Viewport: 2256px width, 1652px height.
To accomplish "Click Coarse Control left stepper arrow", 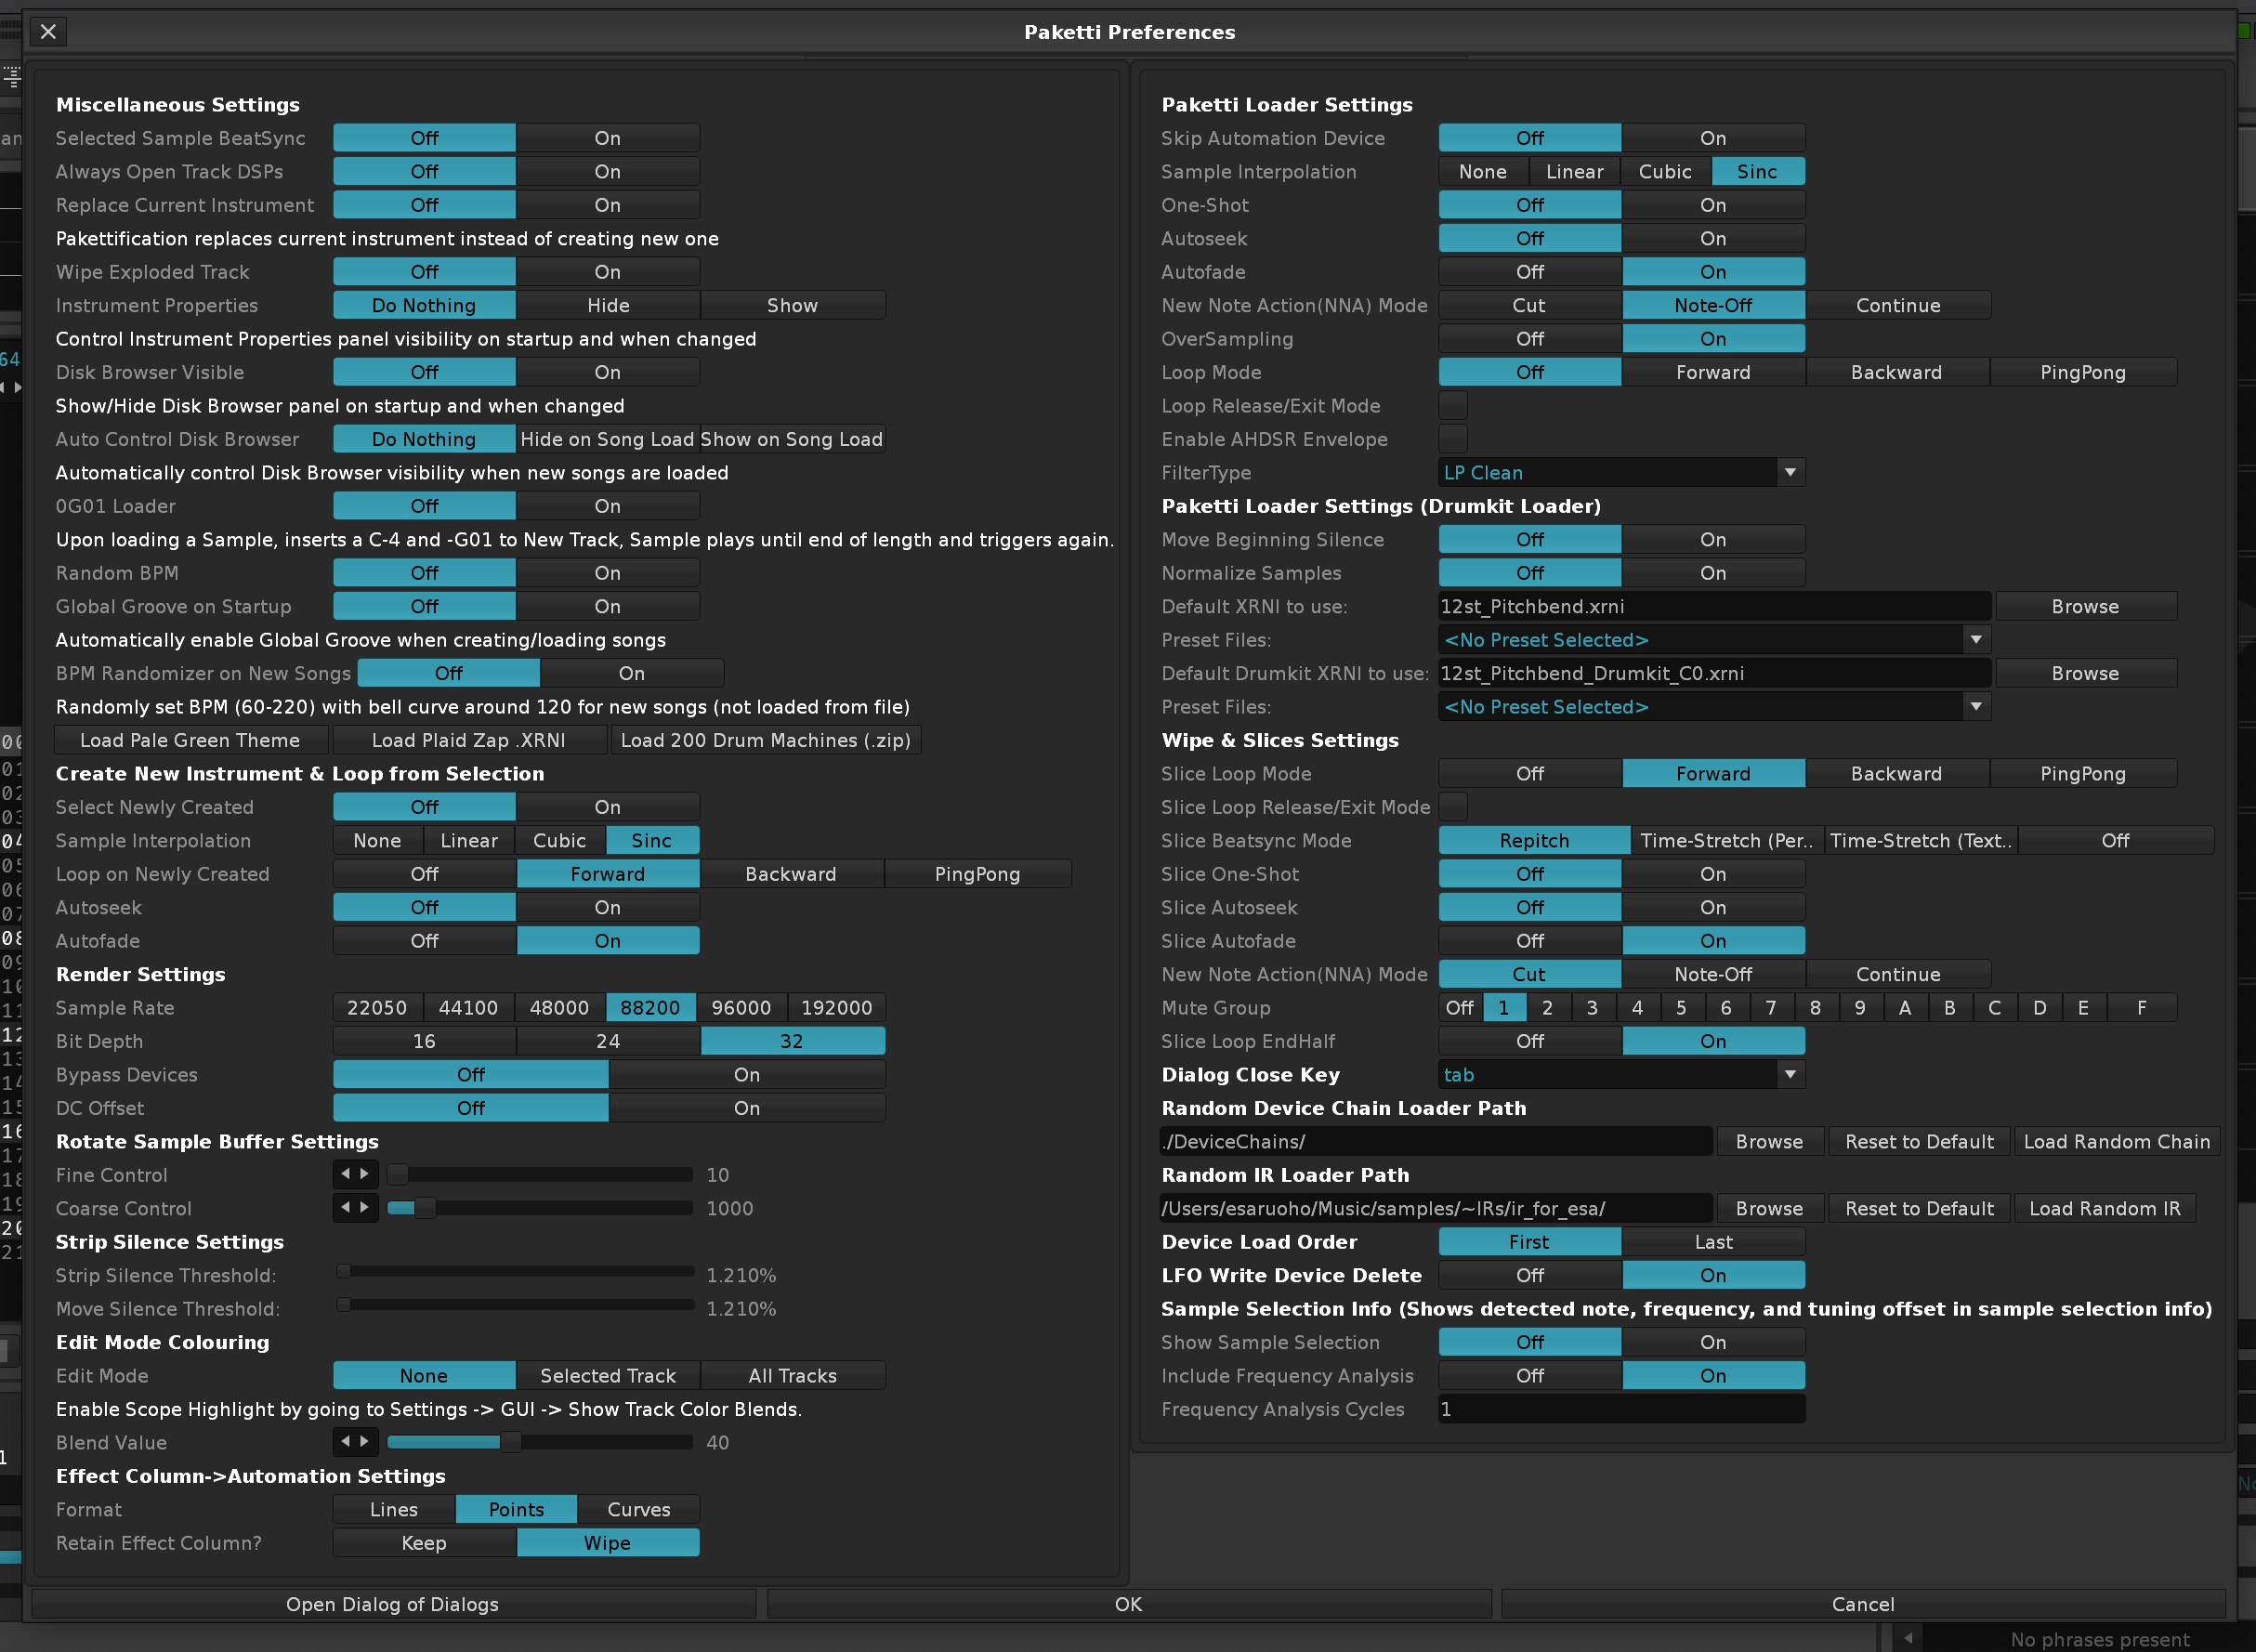I will 346,1207.
